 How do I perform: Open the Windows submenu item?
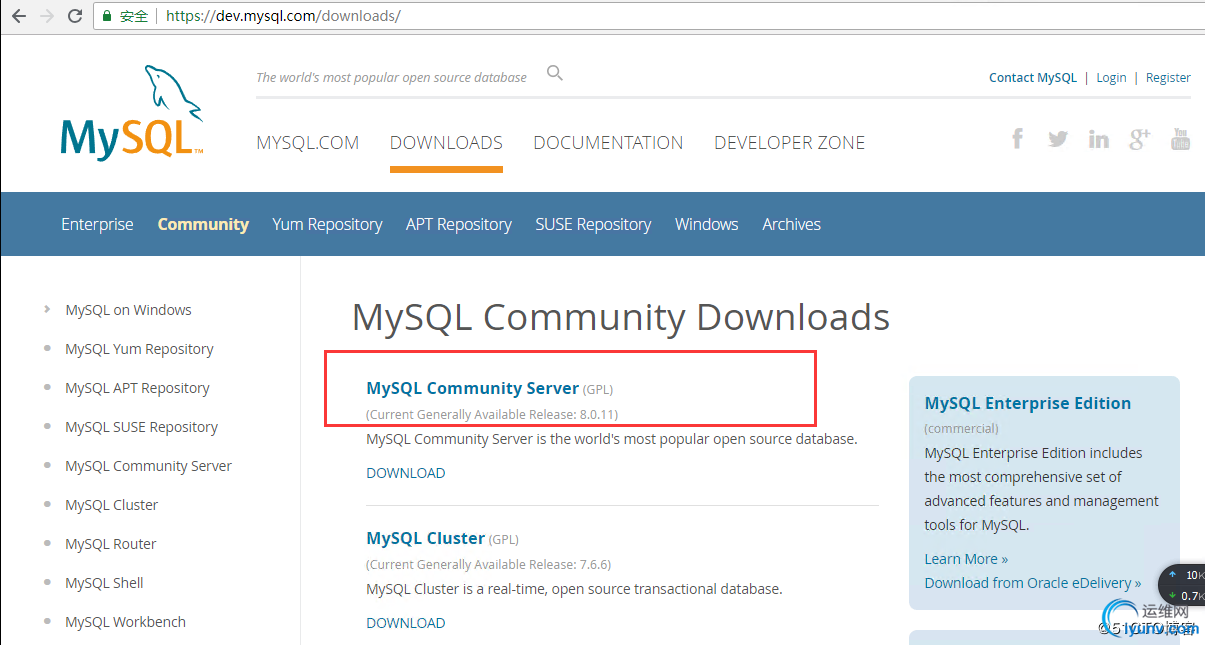(707, 224)
